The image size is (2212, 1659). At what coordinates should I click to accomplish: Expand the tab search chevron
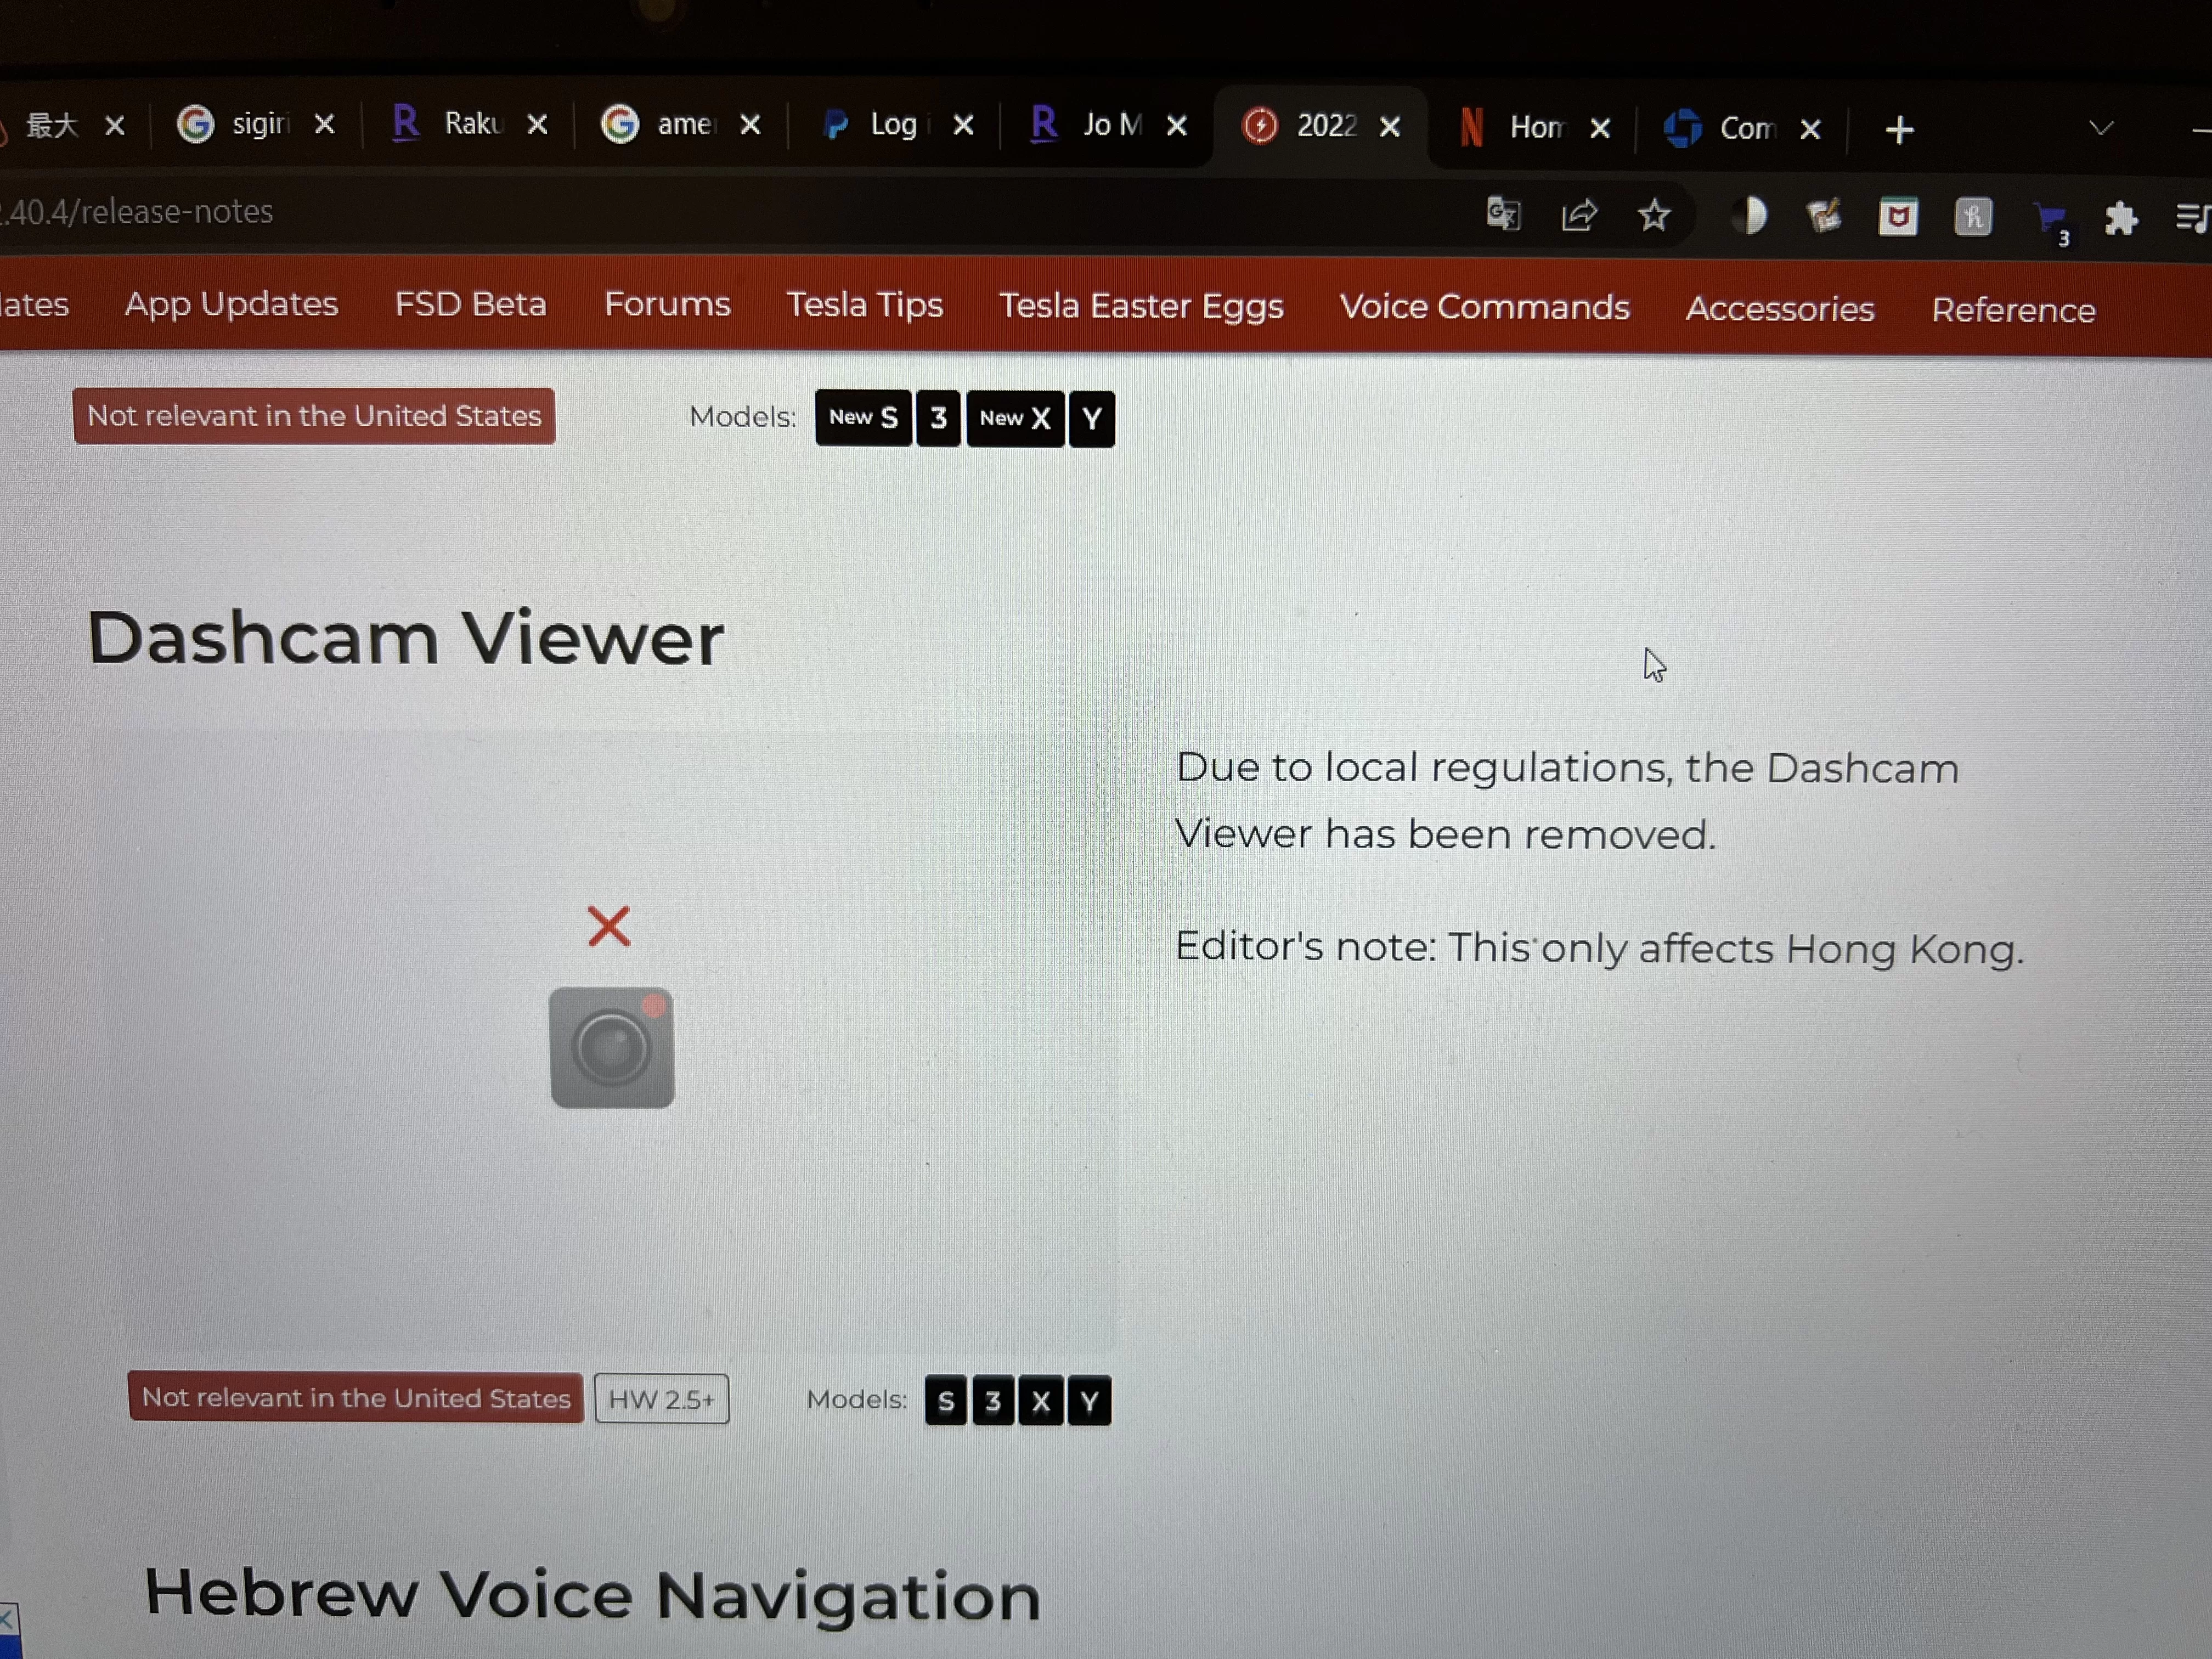pos(2101,128)
